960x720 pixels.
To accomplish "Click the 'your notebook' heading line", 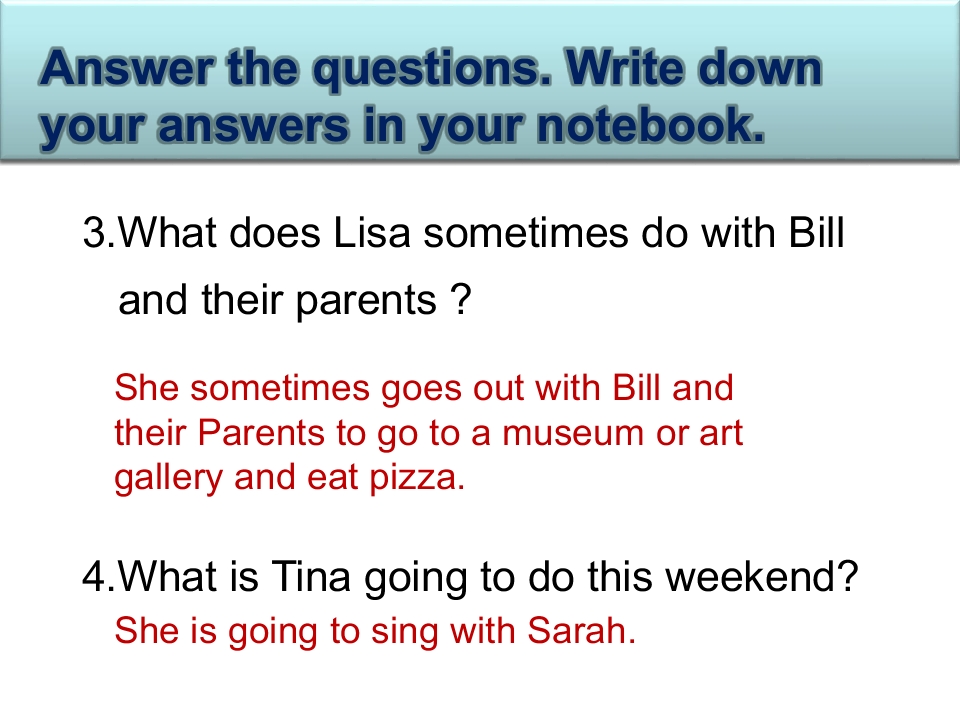I will pyautogui.click(x=402, y=127).
